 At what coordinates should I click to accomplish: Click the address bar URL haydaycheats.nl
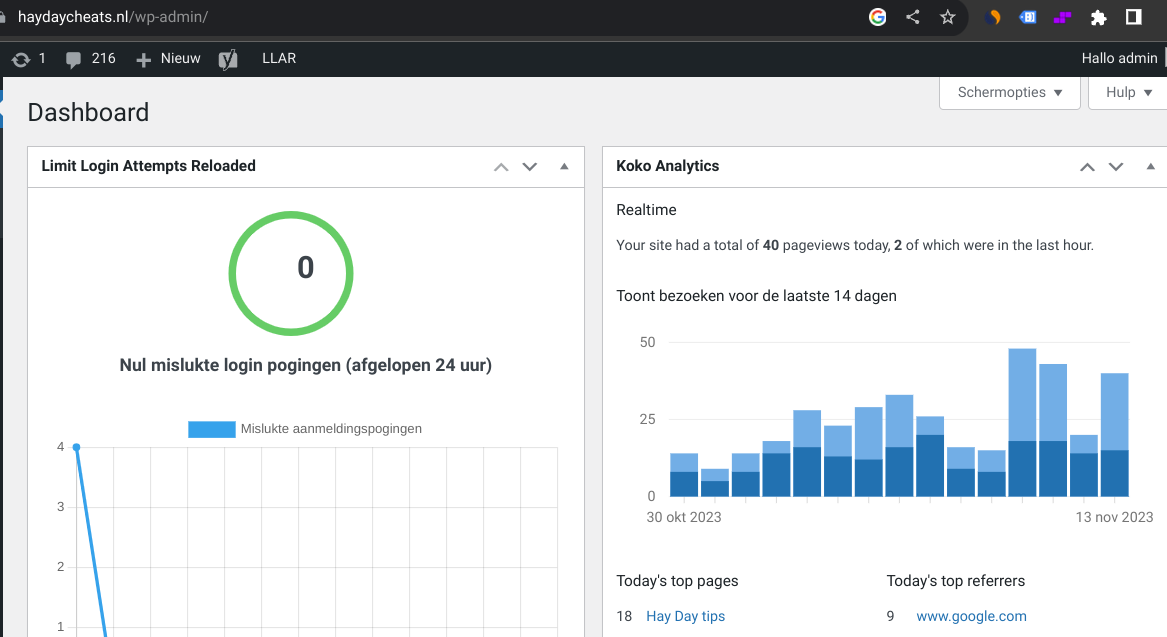coord(112,16)
